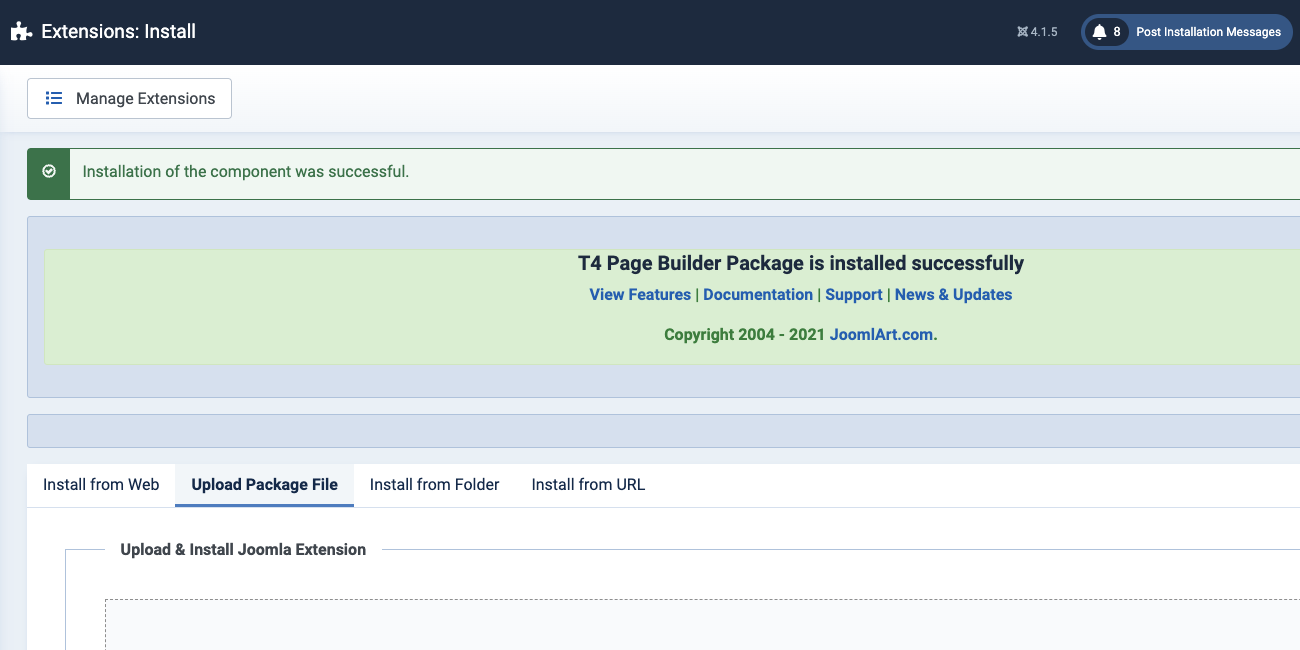Click the notification bell icon
The width and height of the screenshot is (1300, 650).
coord(1099,32)
